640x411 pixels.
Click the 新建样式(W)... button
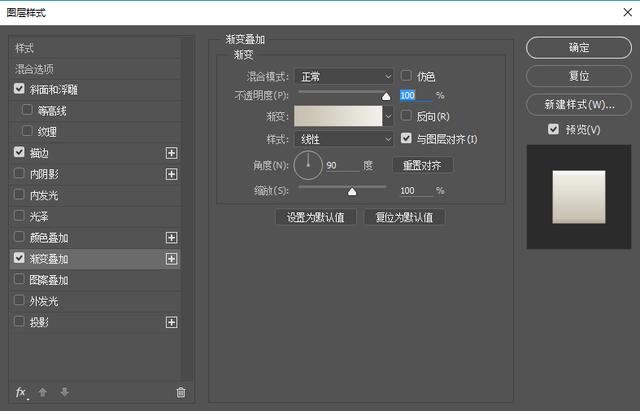[x=579, y=105]
